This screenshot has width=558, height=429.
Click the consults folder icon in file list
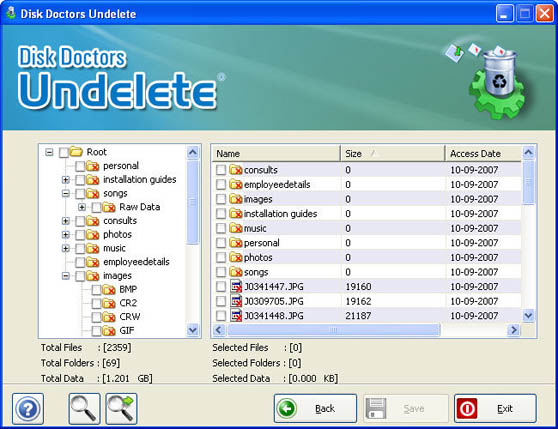[x=236, y=170]
